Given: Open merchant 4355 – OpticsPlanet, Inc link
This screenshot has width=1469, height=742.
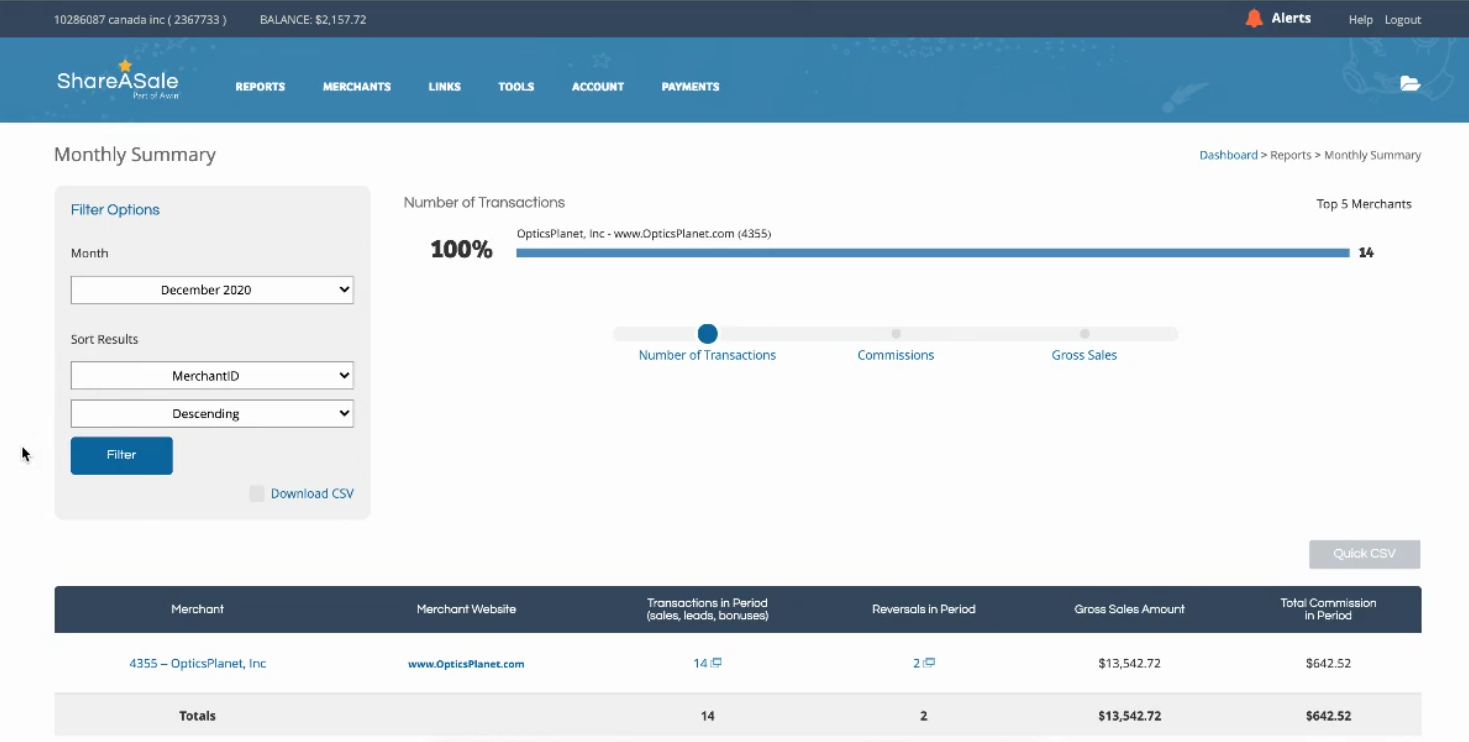Looking at the screenshot, I should tap(198, 663).
